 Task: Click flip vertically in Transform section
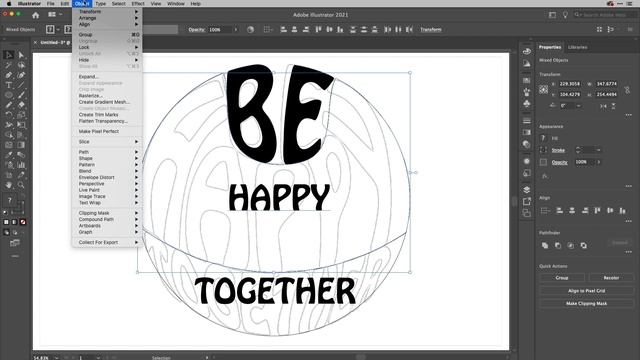(x=613, y=106)
